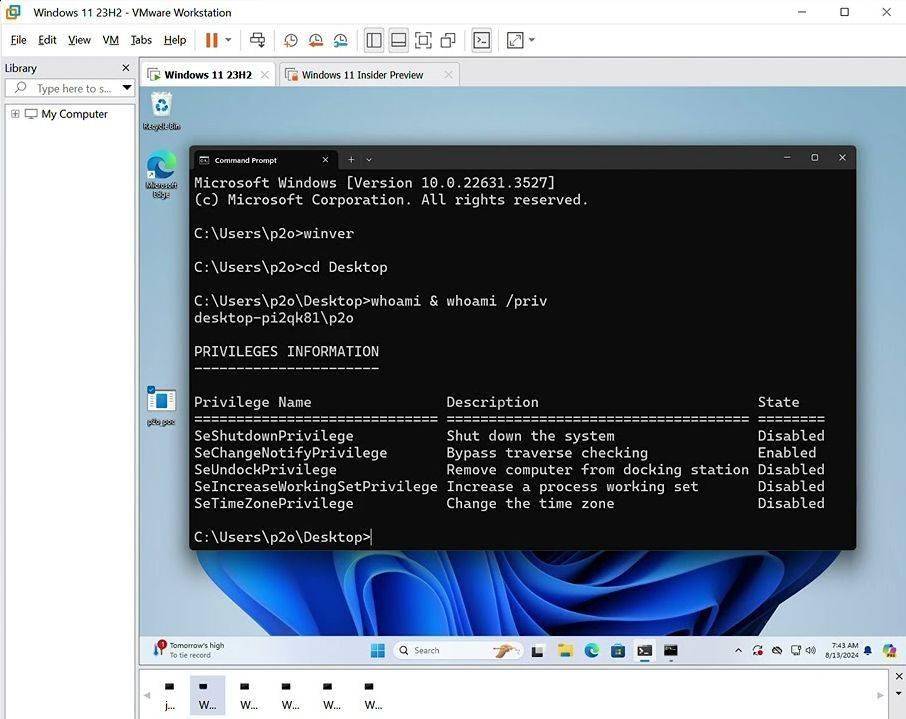Switch to Unity mode
Screen dimensions: 906x719
point(448,40)
